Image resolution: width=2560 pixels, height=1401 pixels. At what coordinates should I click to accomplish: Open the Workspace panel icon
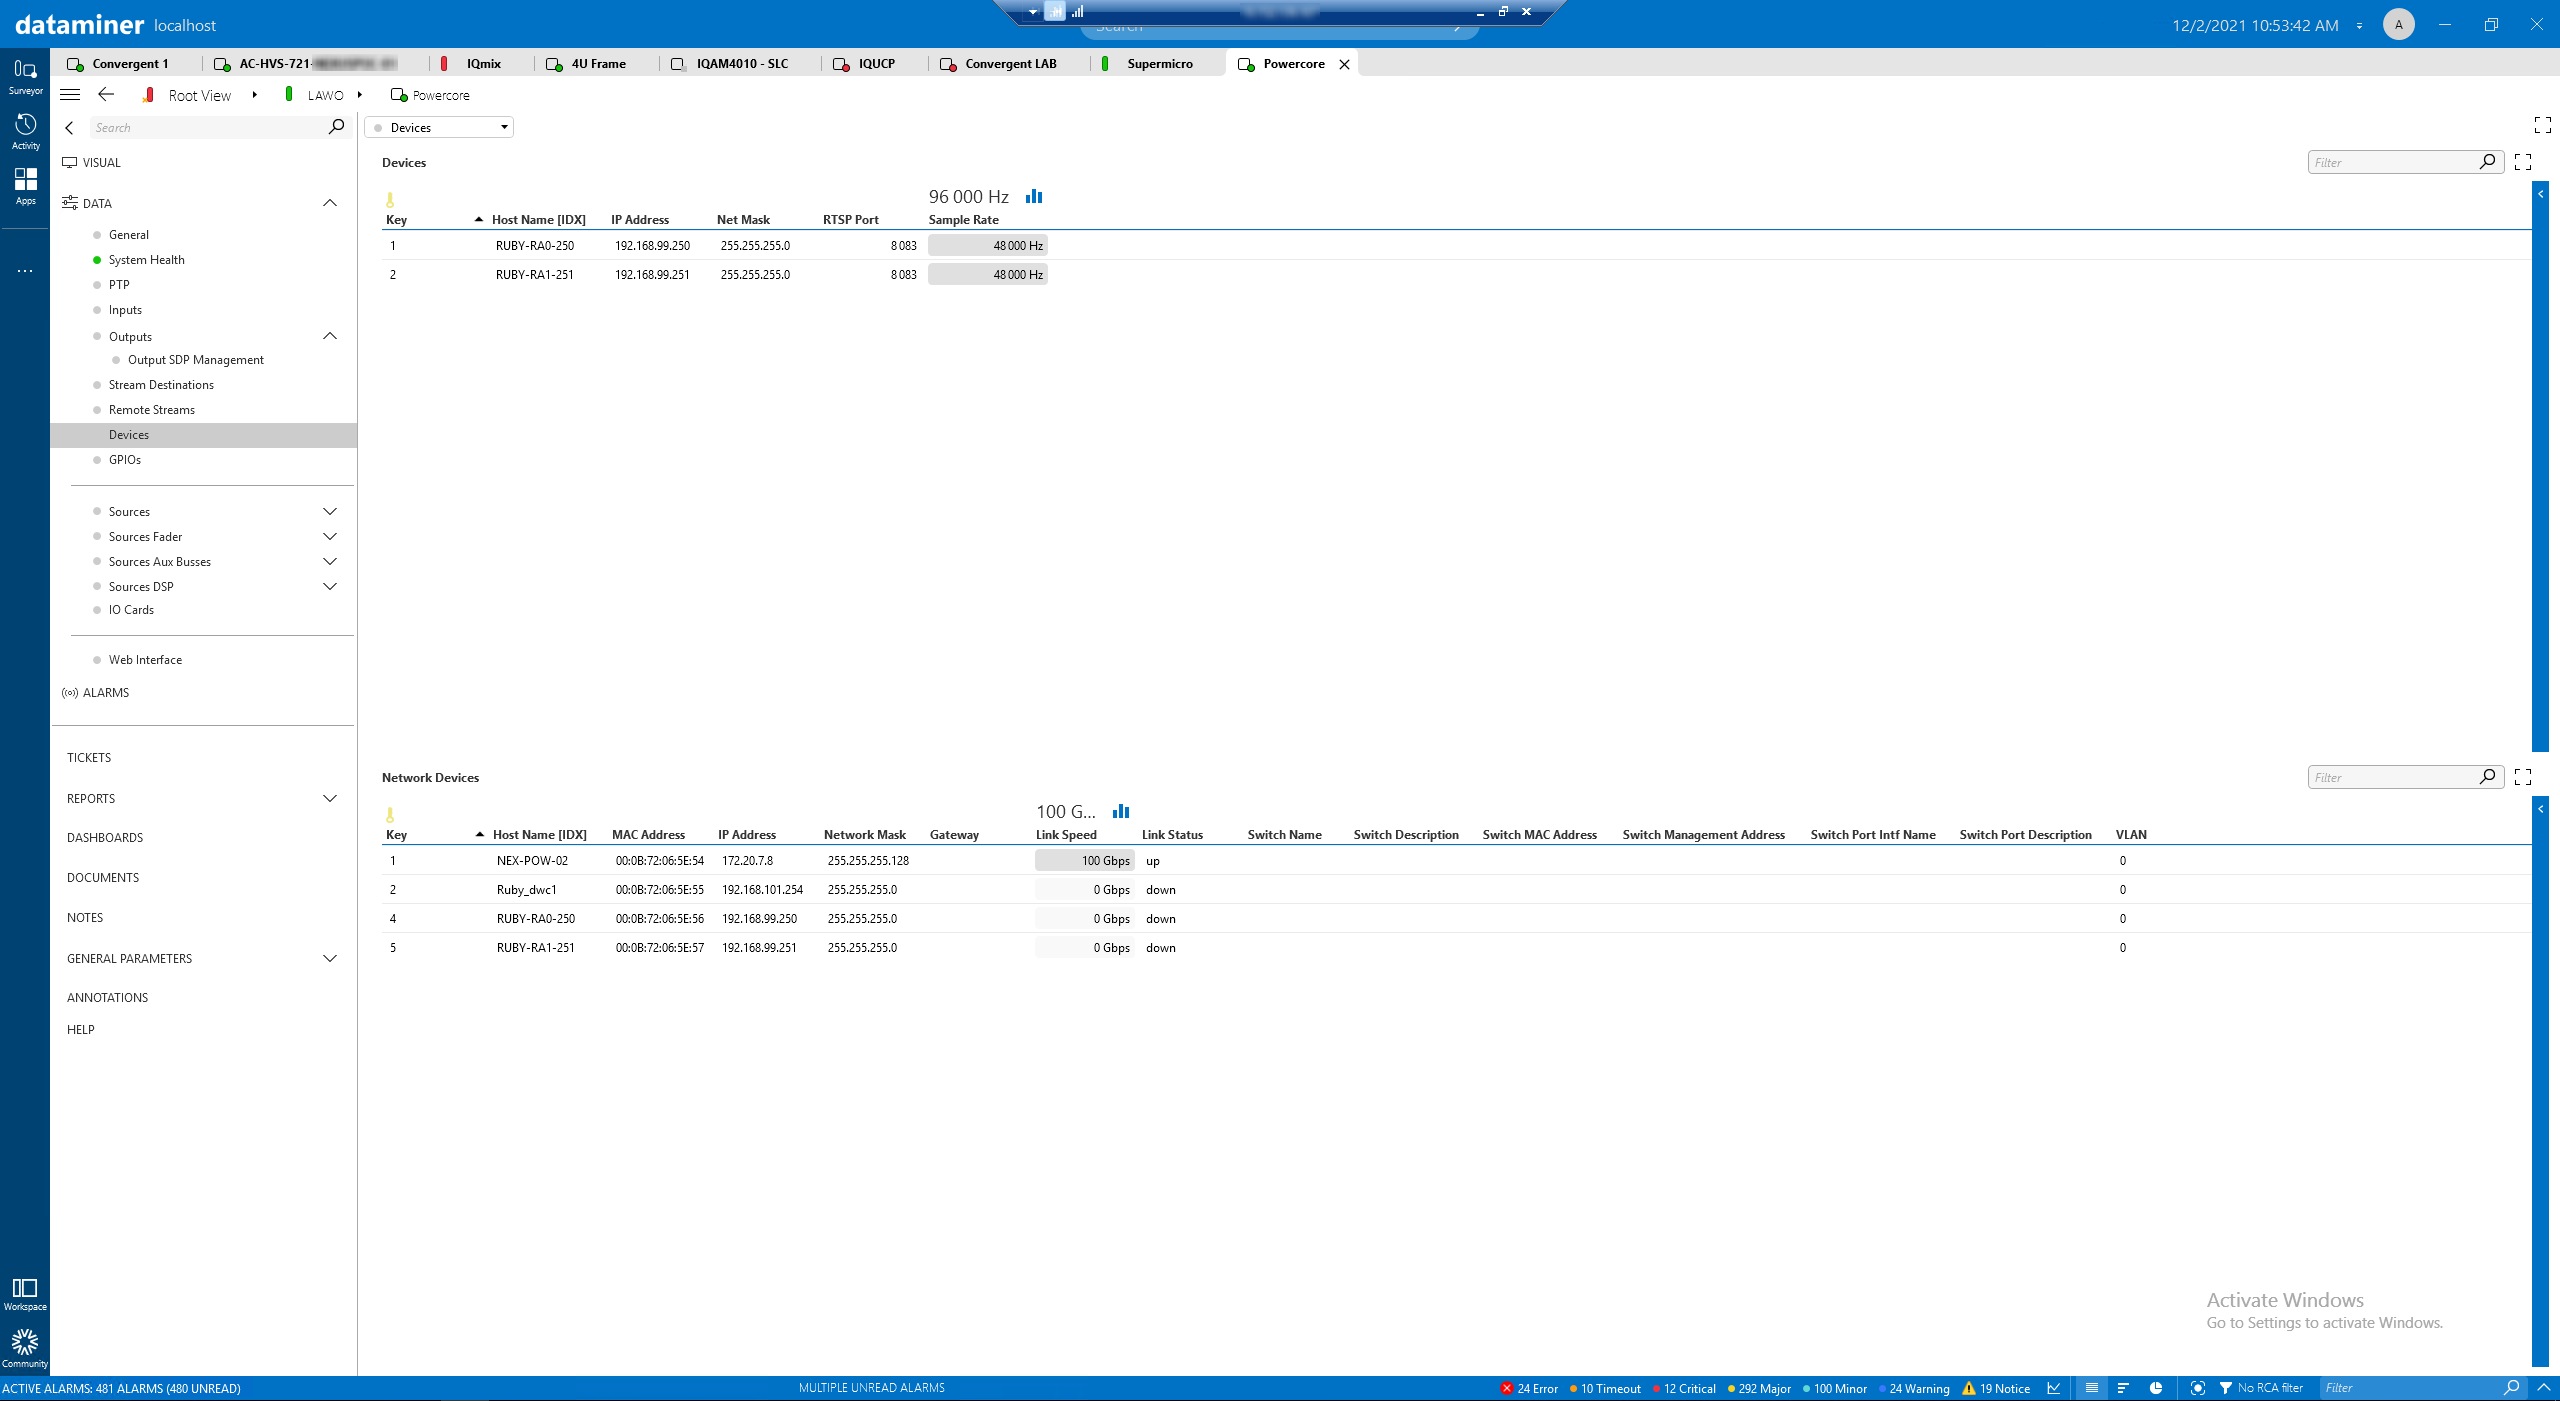[x=25, y=1294]
